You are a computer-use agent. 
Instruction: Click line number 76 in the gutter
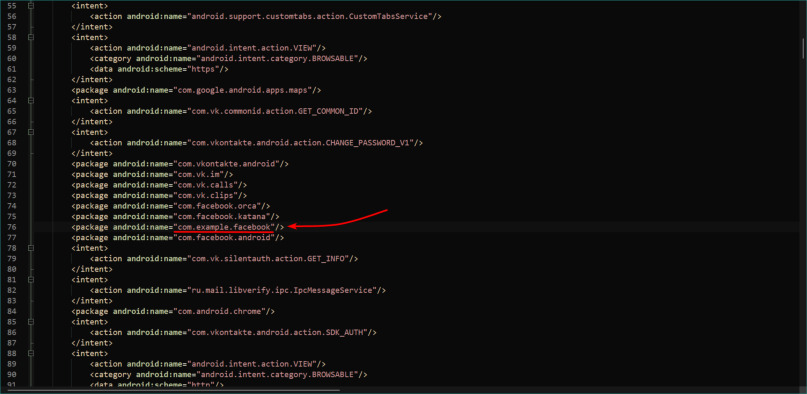(12, 227)
